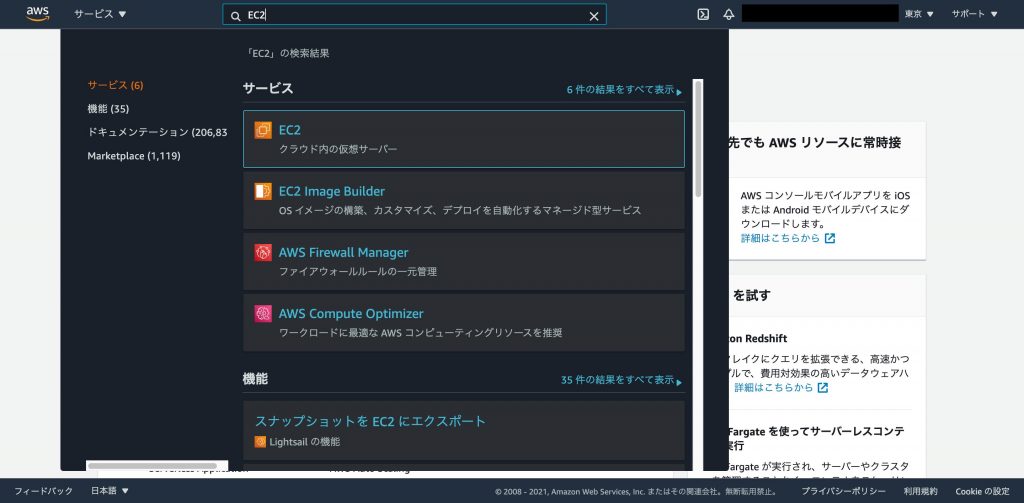Click the フィードバック feedback button
Image resolution: width=1024 pixels, height=503 pixels.
click(44, 491)
